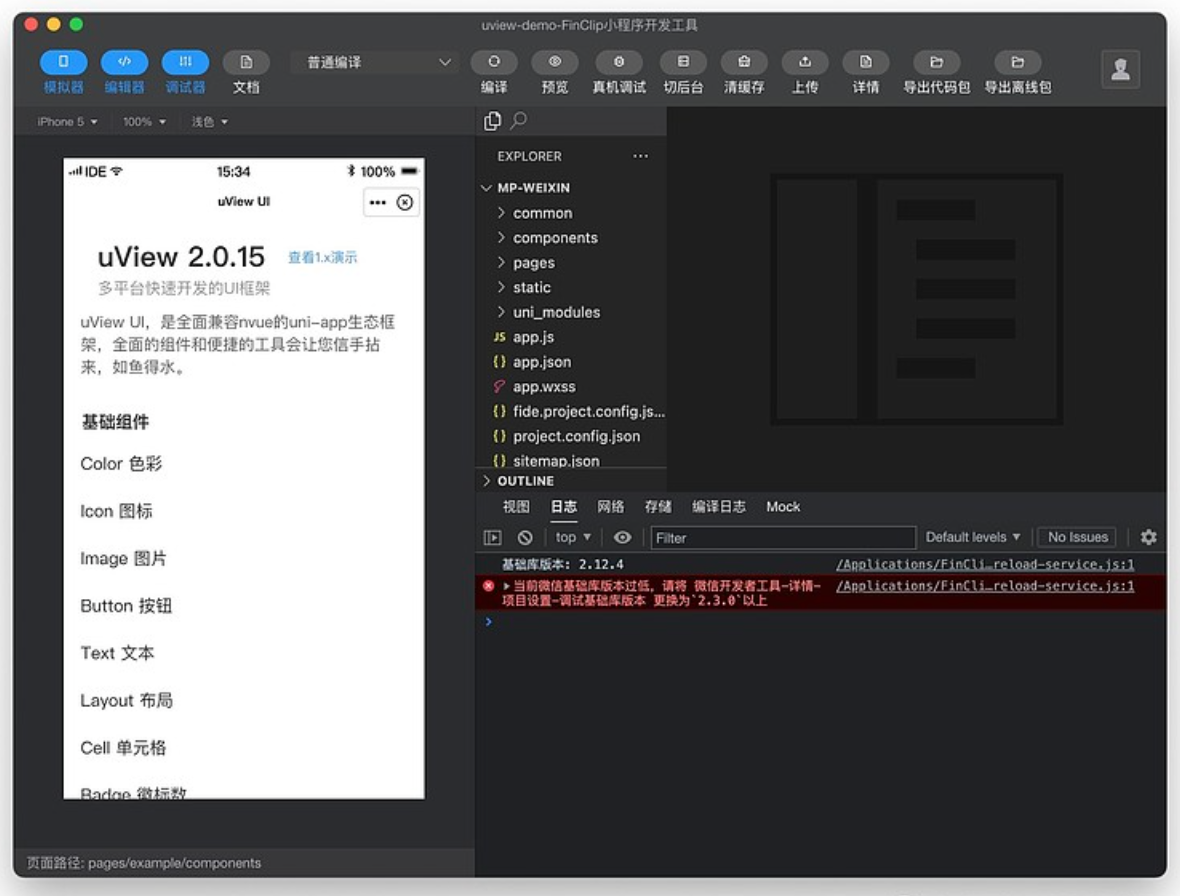Toggle the 调试器 debugger panel button
Image resolution: width=1180 pixels, height=896 pixels.
click(185, 62)
